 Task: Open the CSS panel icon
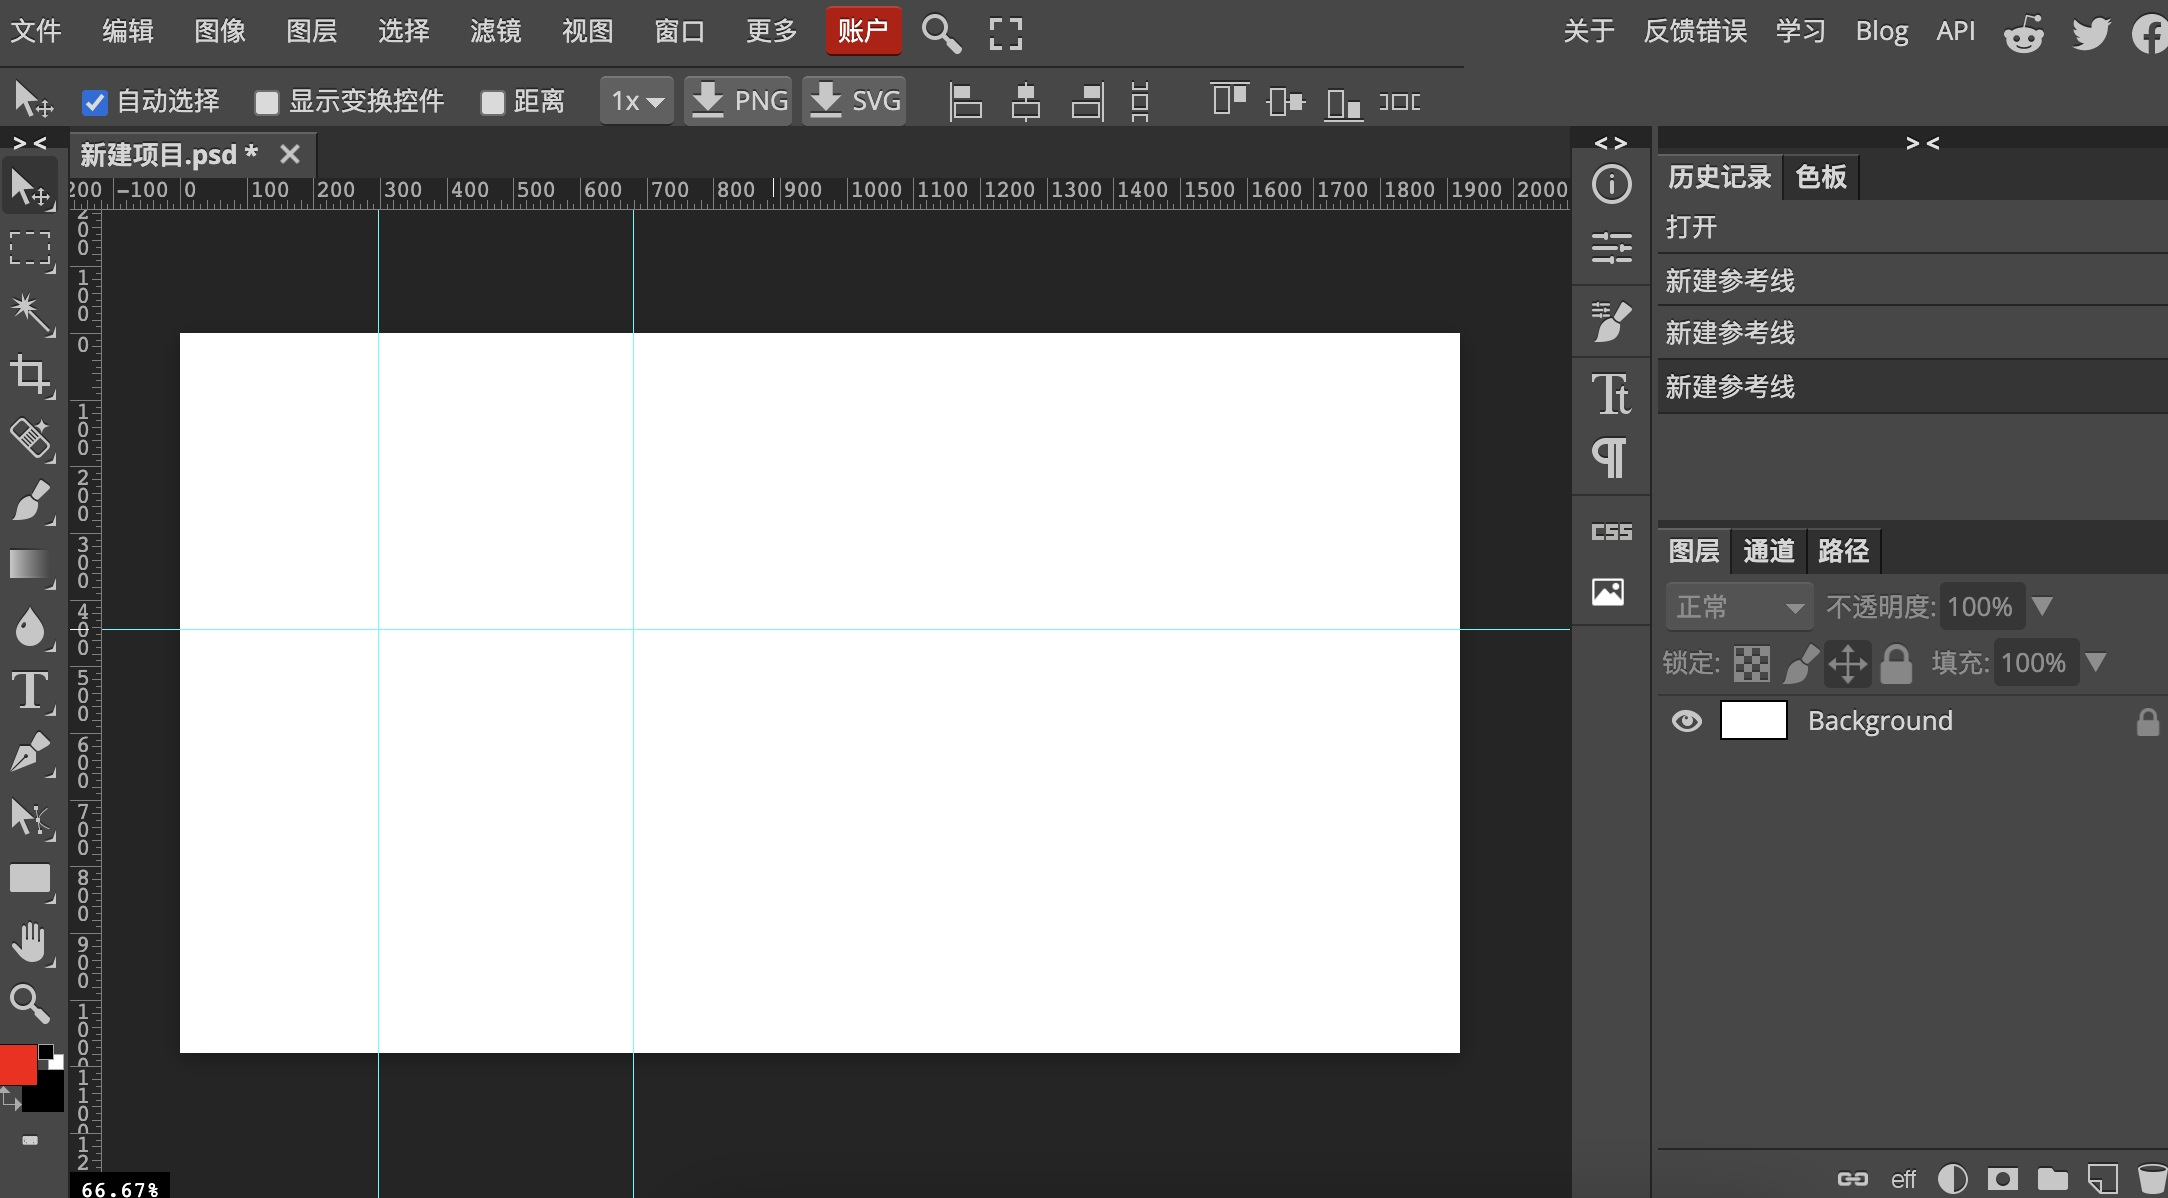tap(1611, 532)
